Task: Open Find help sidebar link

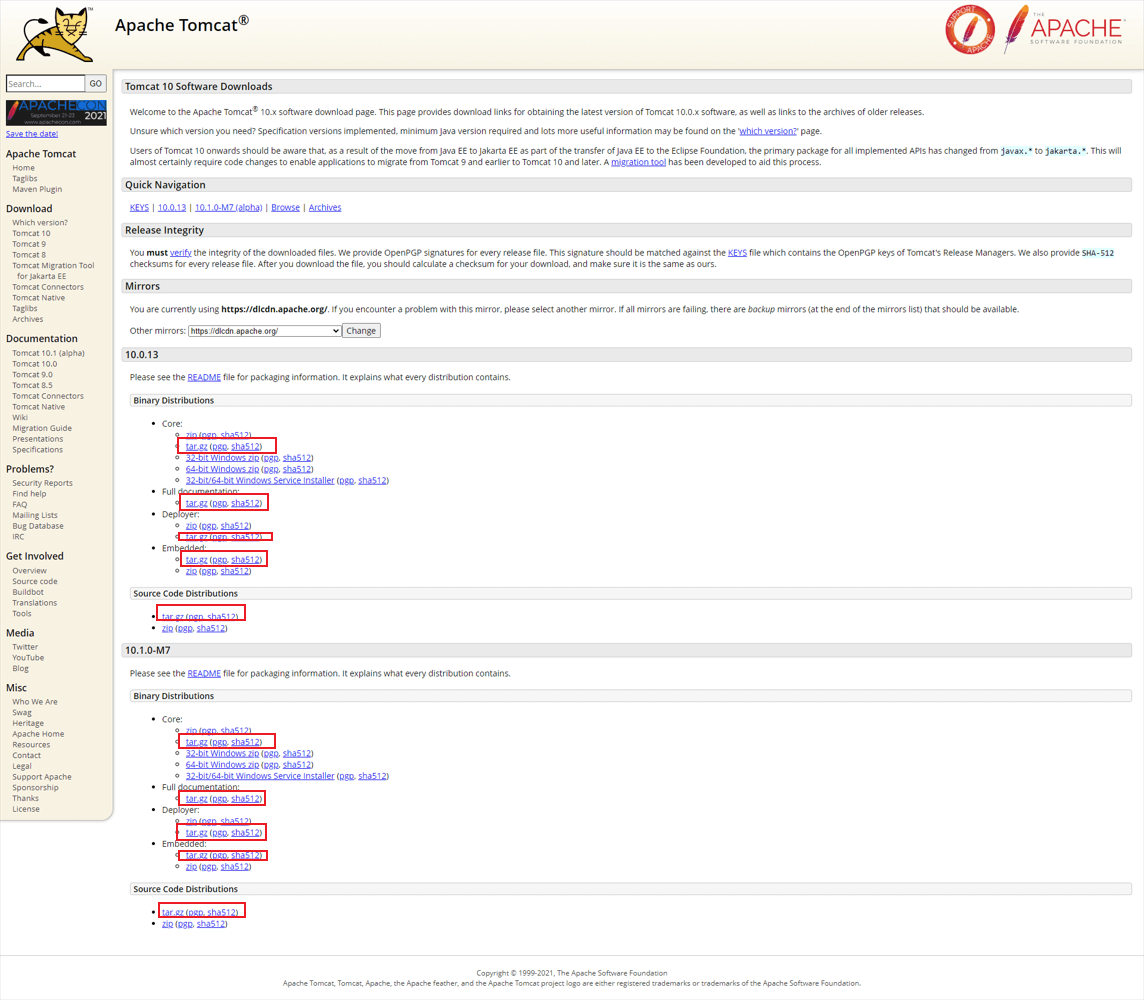Action: (x=29, y=494)
